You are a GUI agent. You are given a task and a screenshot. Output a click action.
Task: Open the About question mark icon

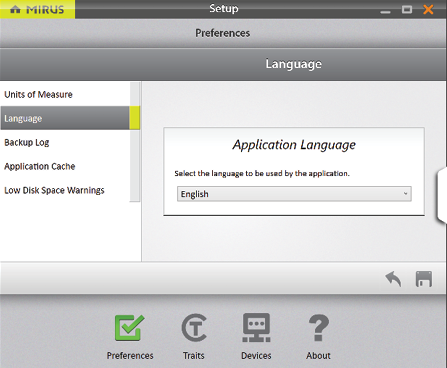click(319, 328)
